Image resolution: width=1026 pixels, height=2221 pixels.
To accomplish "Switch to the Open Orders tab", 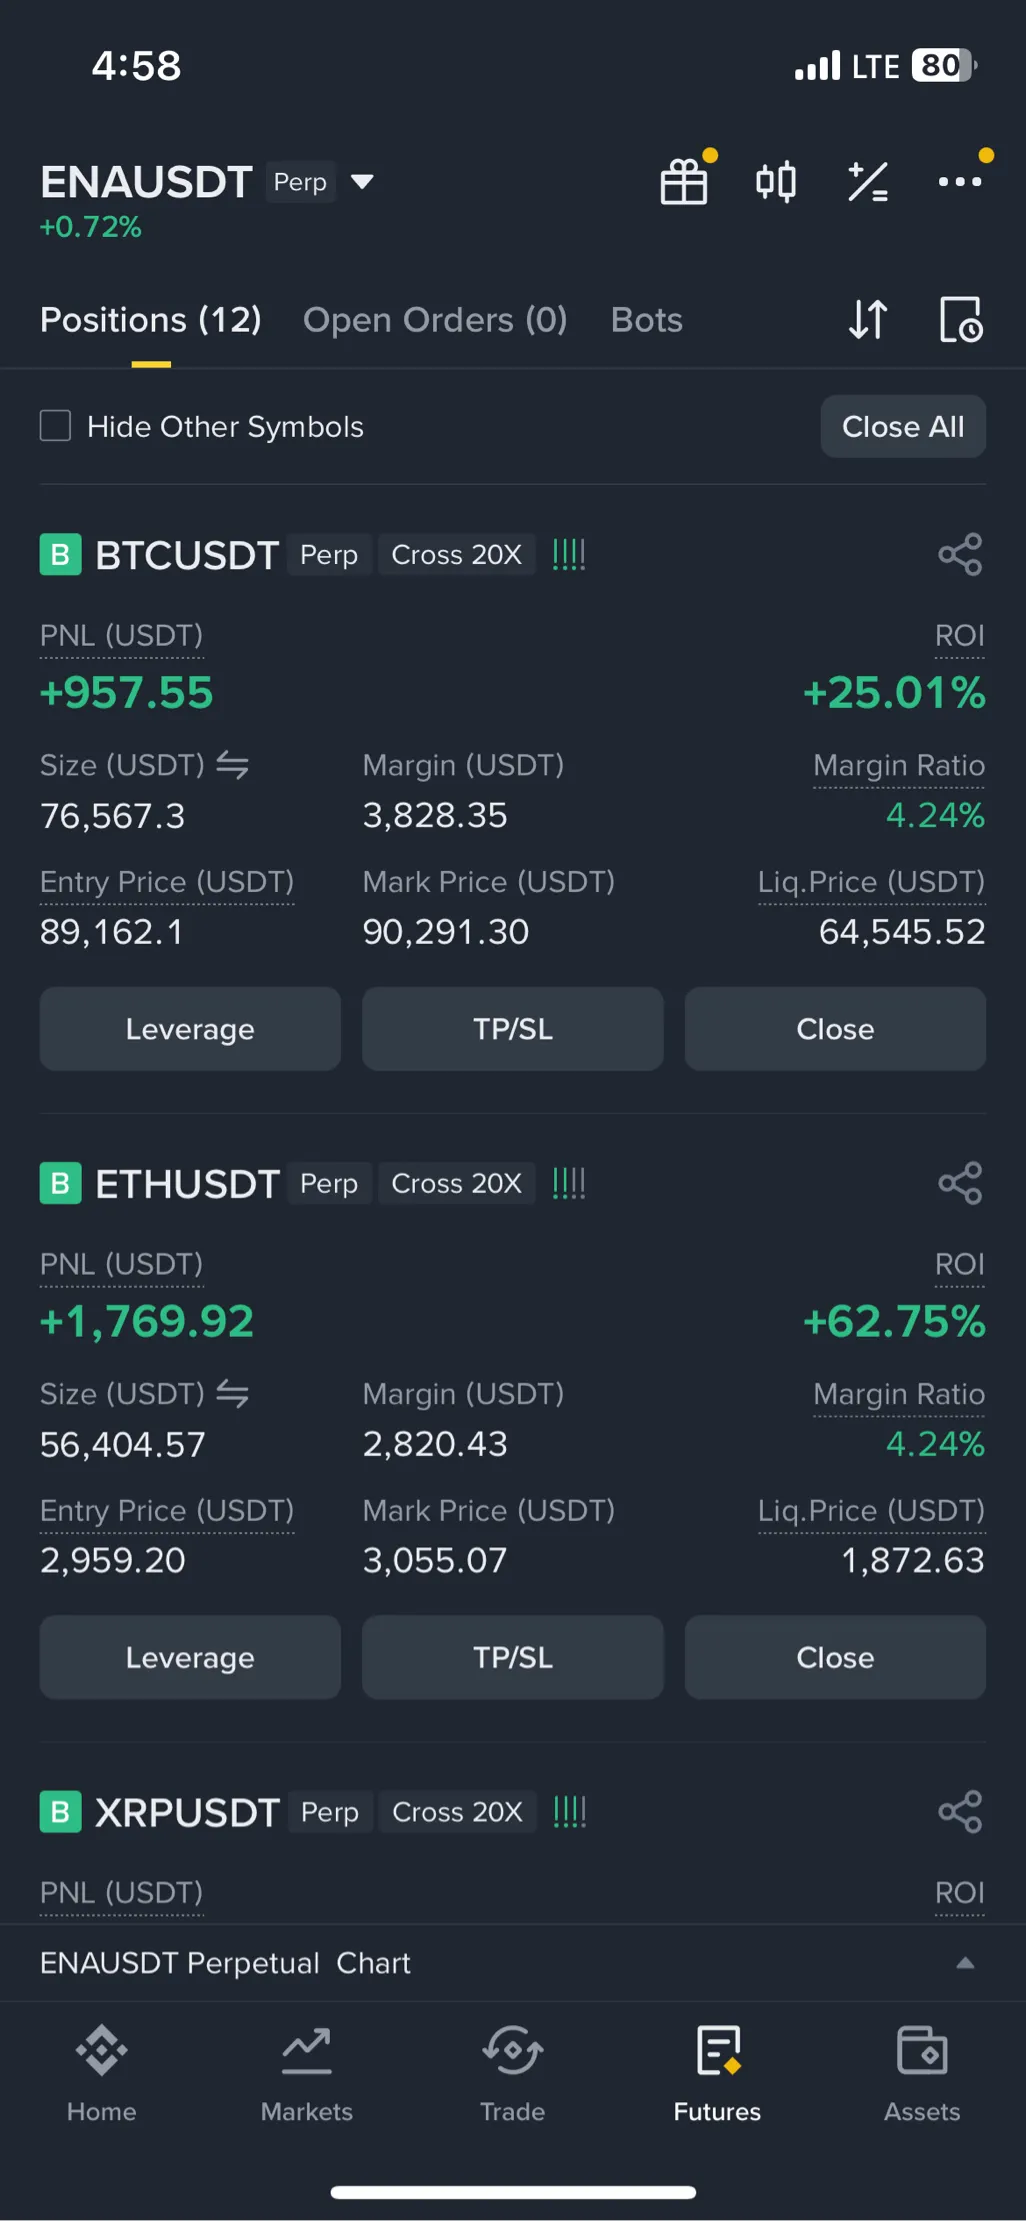I will 435,320.
